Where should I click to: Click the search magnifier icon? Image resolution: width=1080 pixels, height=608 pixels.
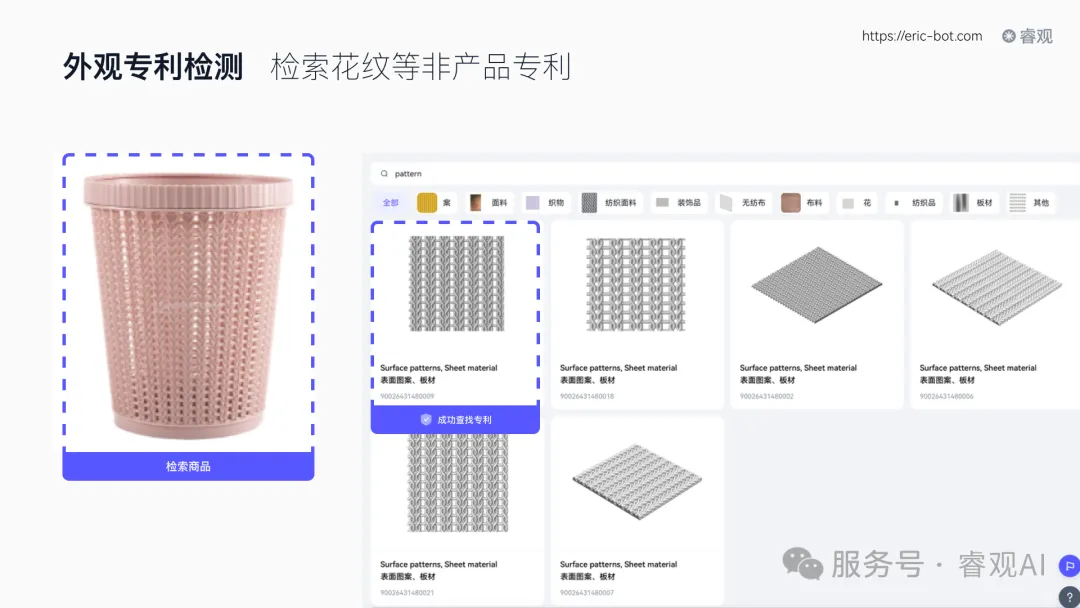coord(384,173)
